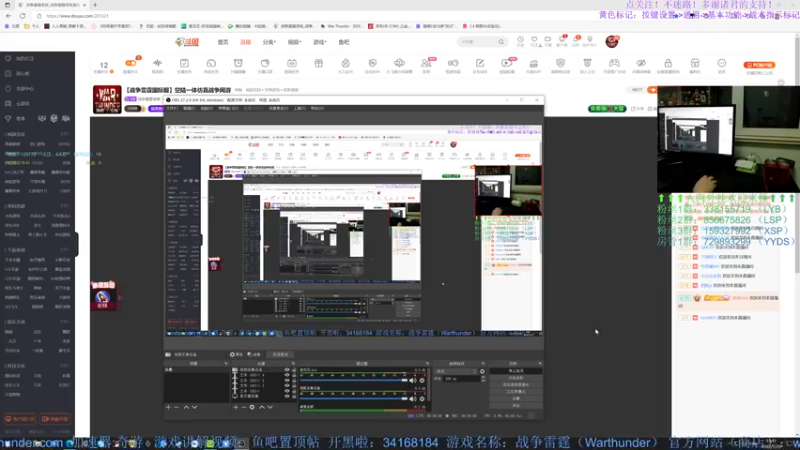The height and width of the screenshot is (450, 800).
Task: Mute the first audio mixer channel speaker icon
Action: pyautogui.click(x=412, y=380)
